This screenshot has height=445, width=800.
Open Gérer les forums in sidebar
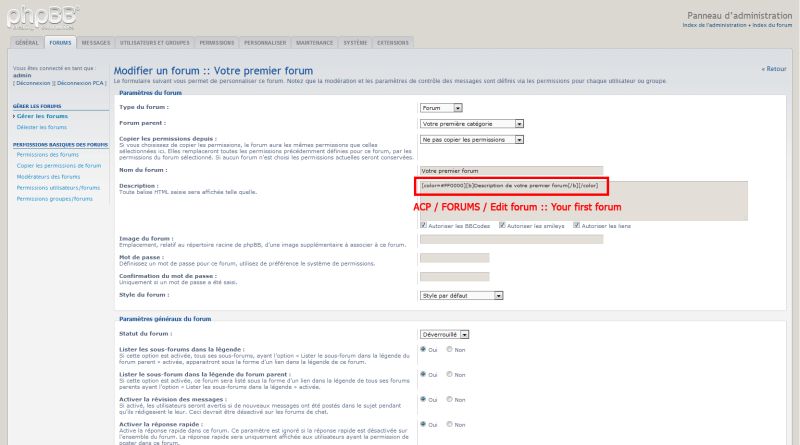[42, 116]
